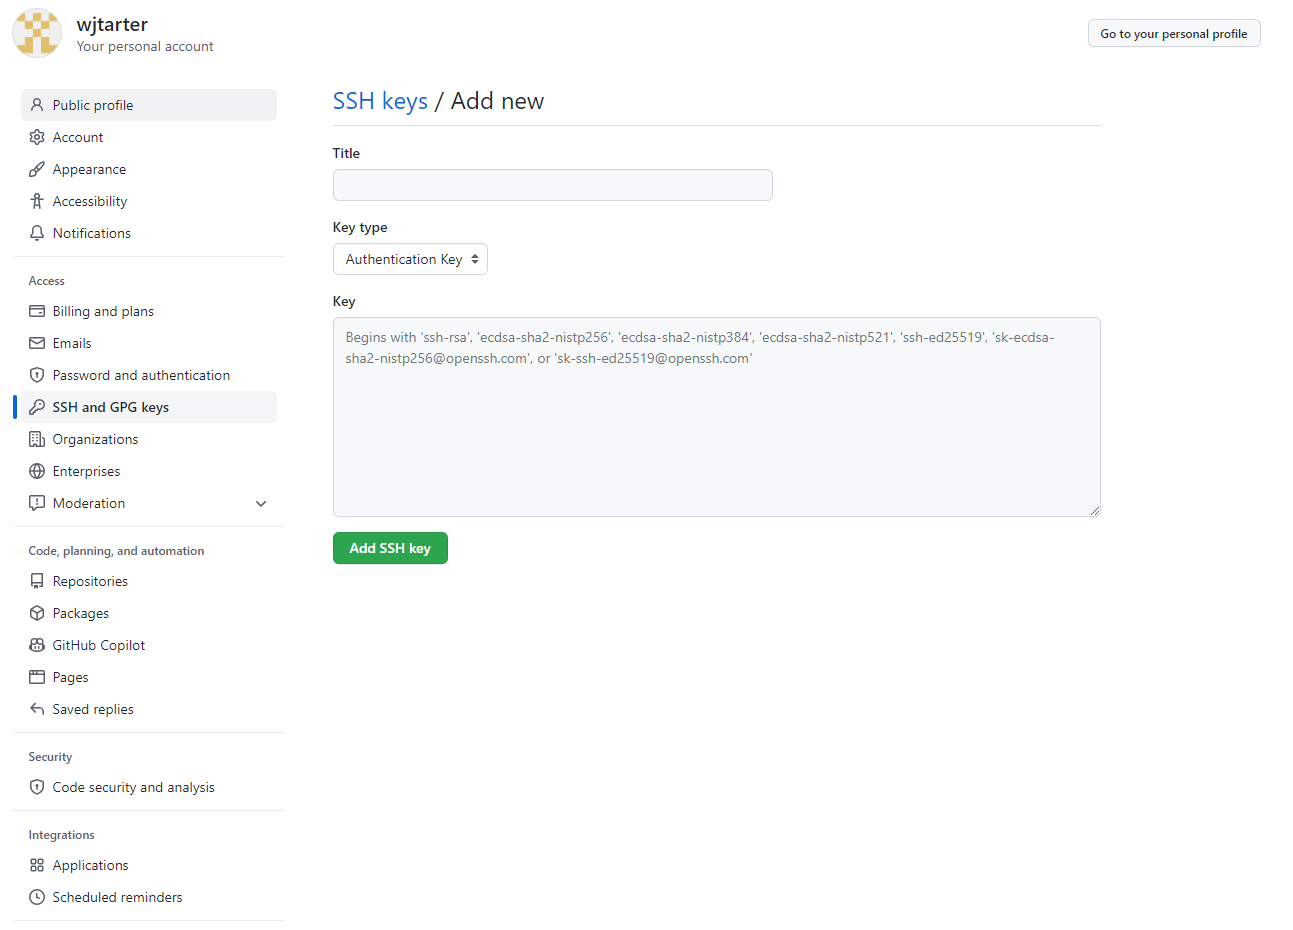Open Notifications settings

pyautogui.click(x=149, y=233)
